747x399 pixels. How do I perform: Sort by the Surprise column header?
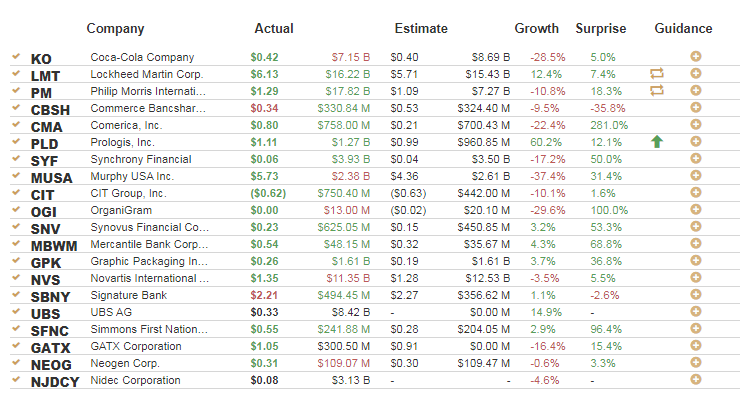coord(601,29)
